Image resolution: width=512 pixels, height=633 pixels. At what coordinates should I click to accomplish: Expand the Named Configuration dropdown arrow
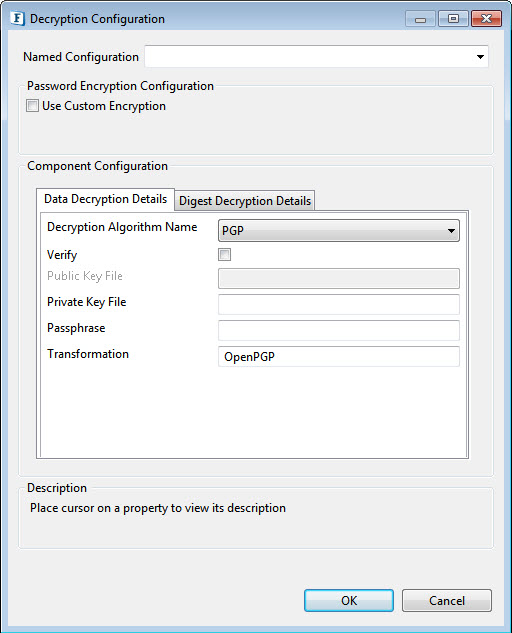(480, 57)
